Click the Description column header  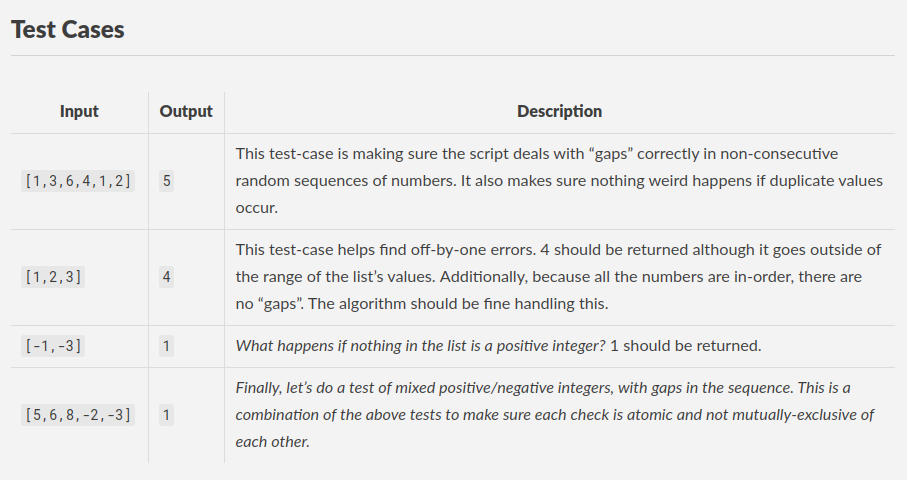(x=559, y=111)
